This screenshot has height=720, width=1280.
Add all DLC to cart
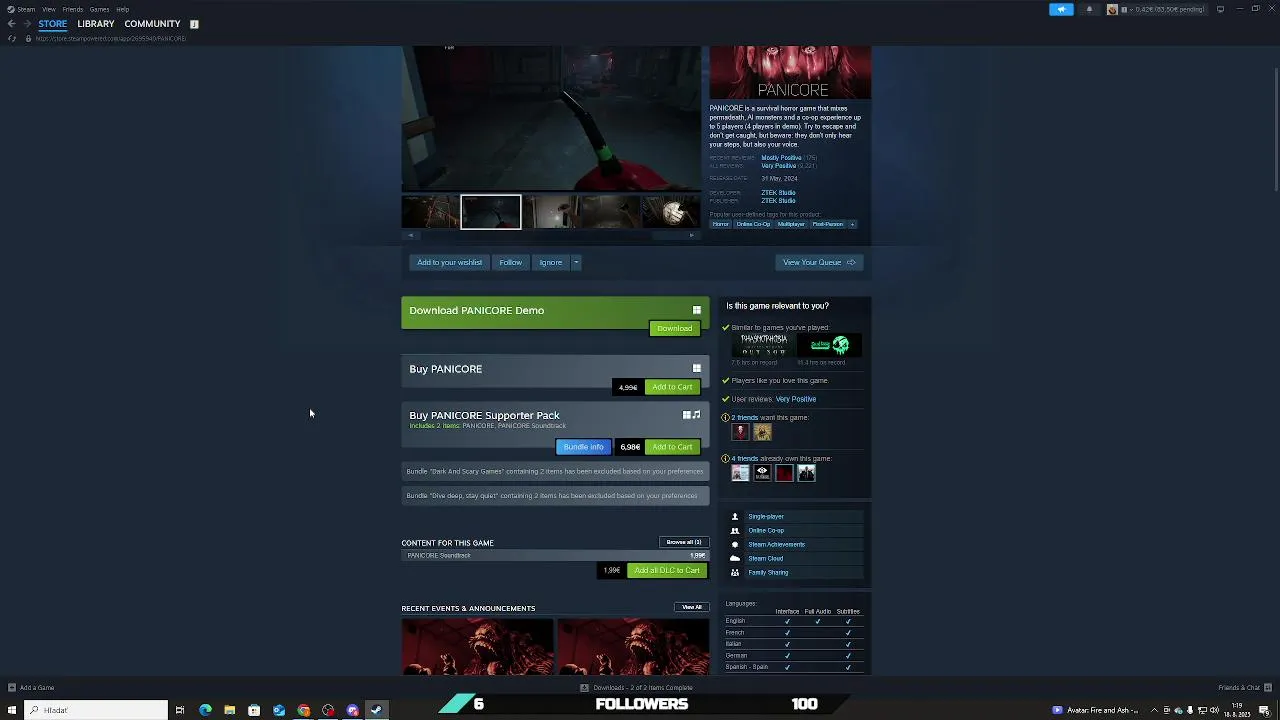click(x=667, y=570)
